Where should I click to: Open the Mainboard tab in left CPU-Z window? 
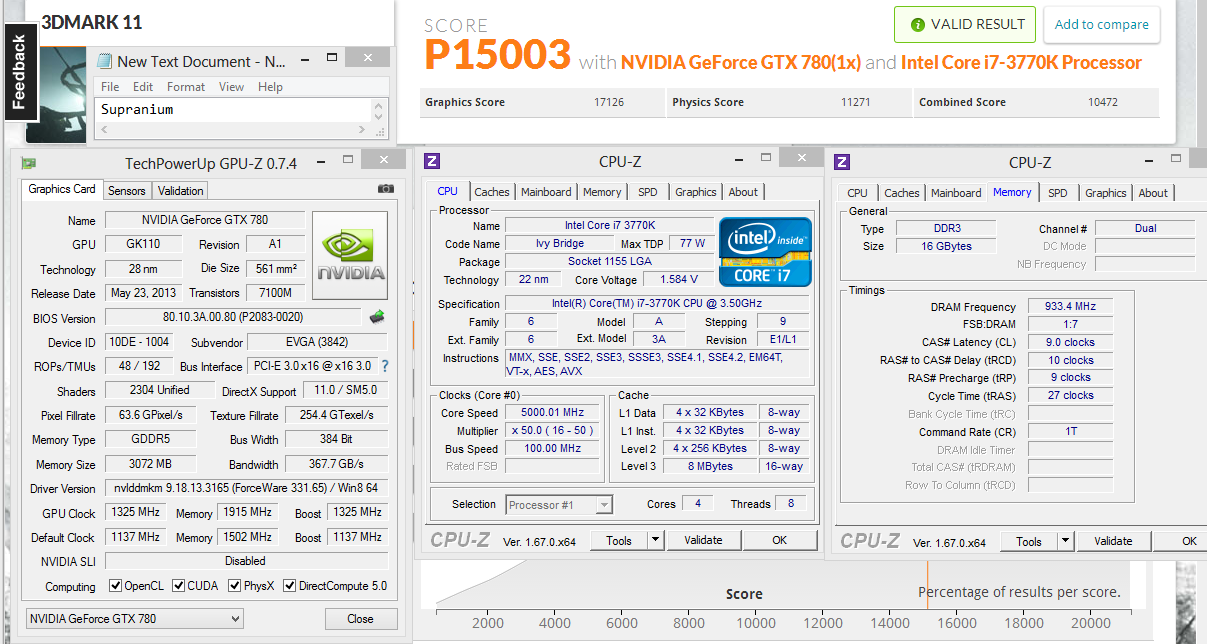tap(546, 192)
